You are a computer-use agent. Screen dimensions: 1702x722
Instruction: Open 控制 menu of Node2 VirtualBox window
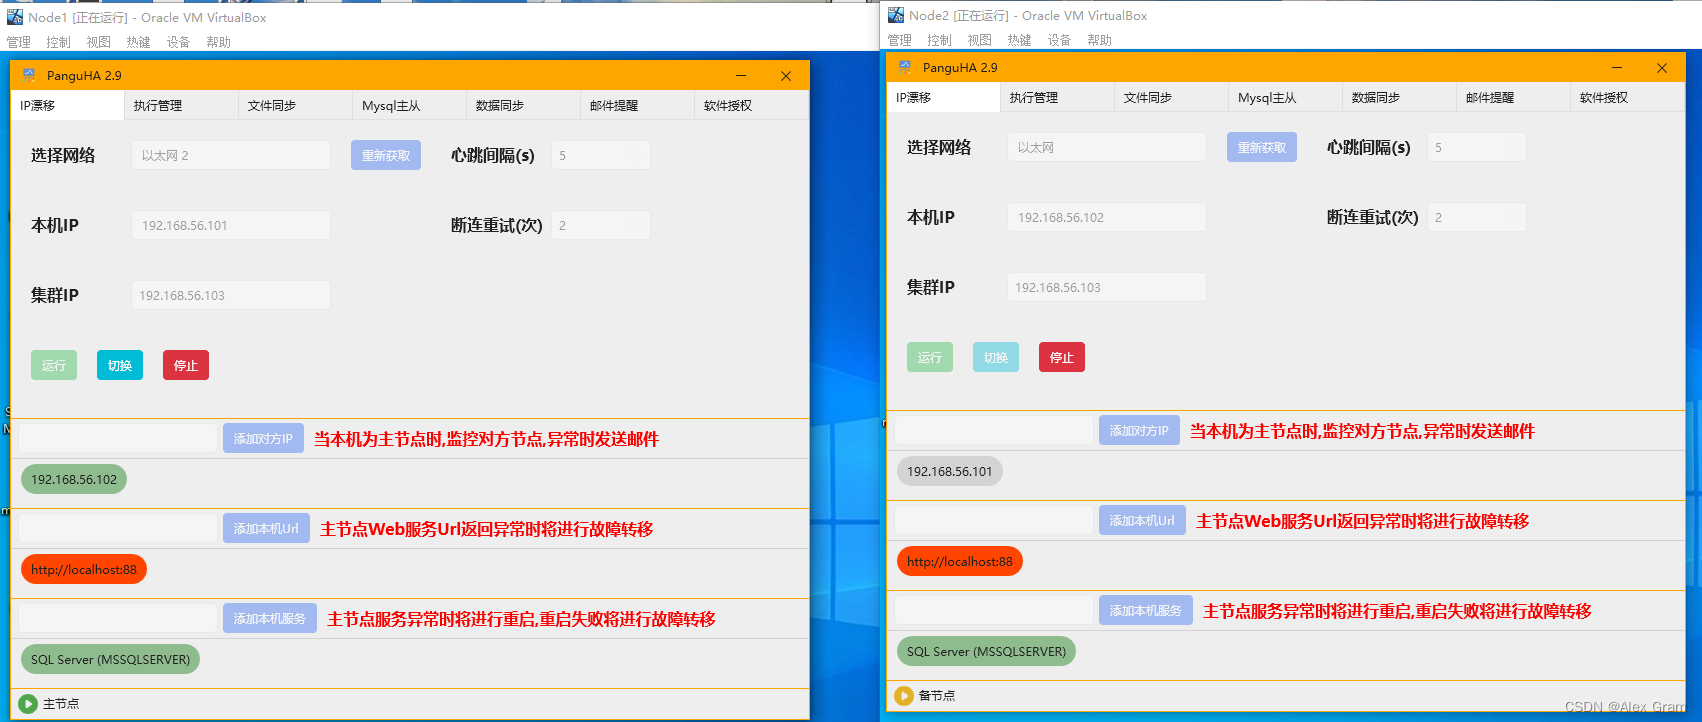coord(940,40)
